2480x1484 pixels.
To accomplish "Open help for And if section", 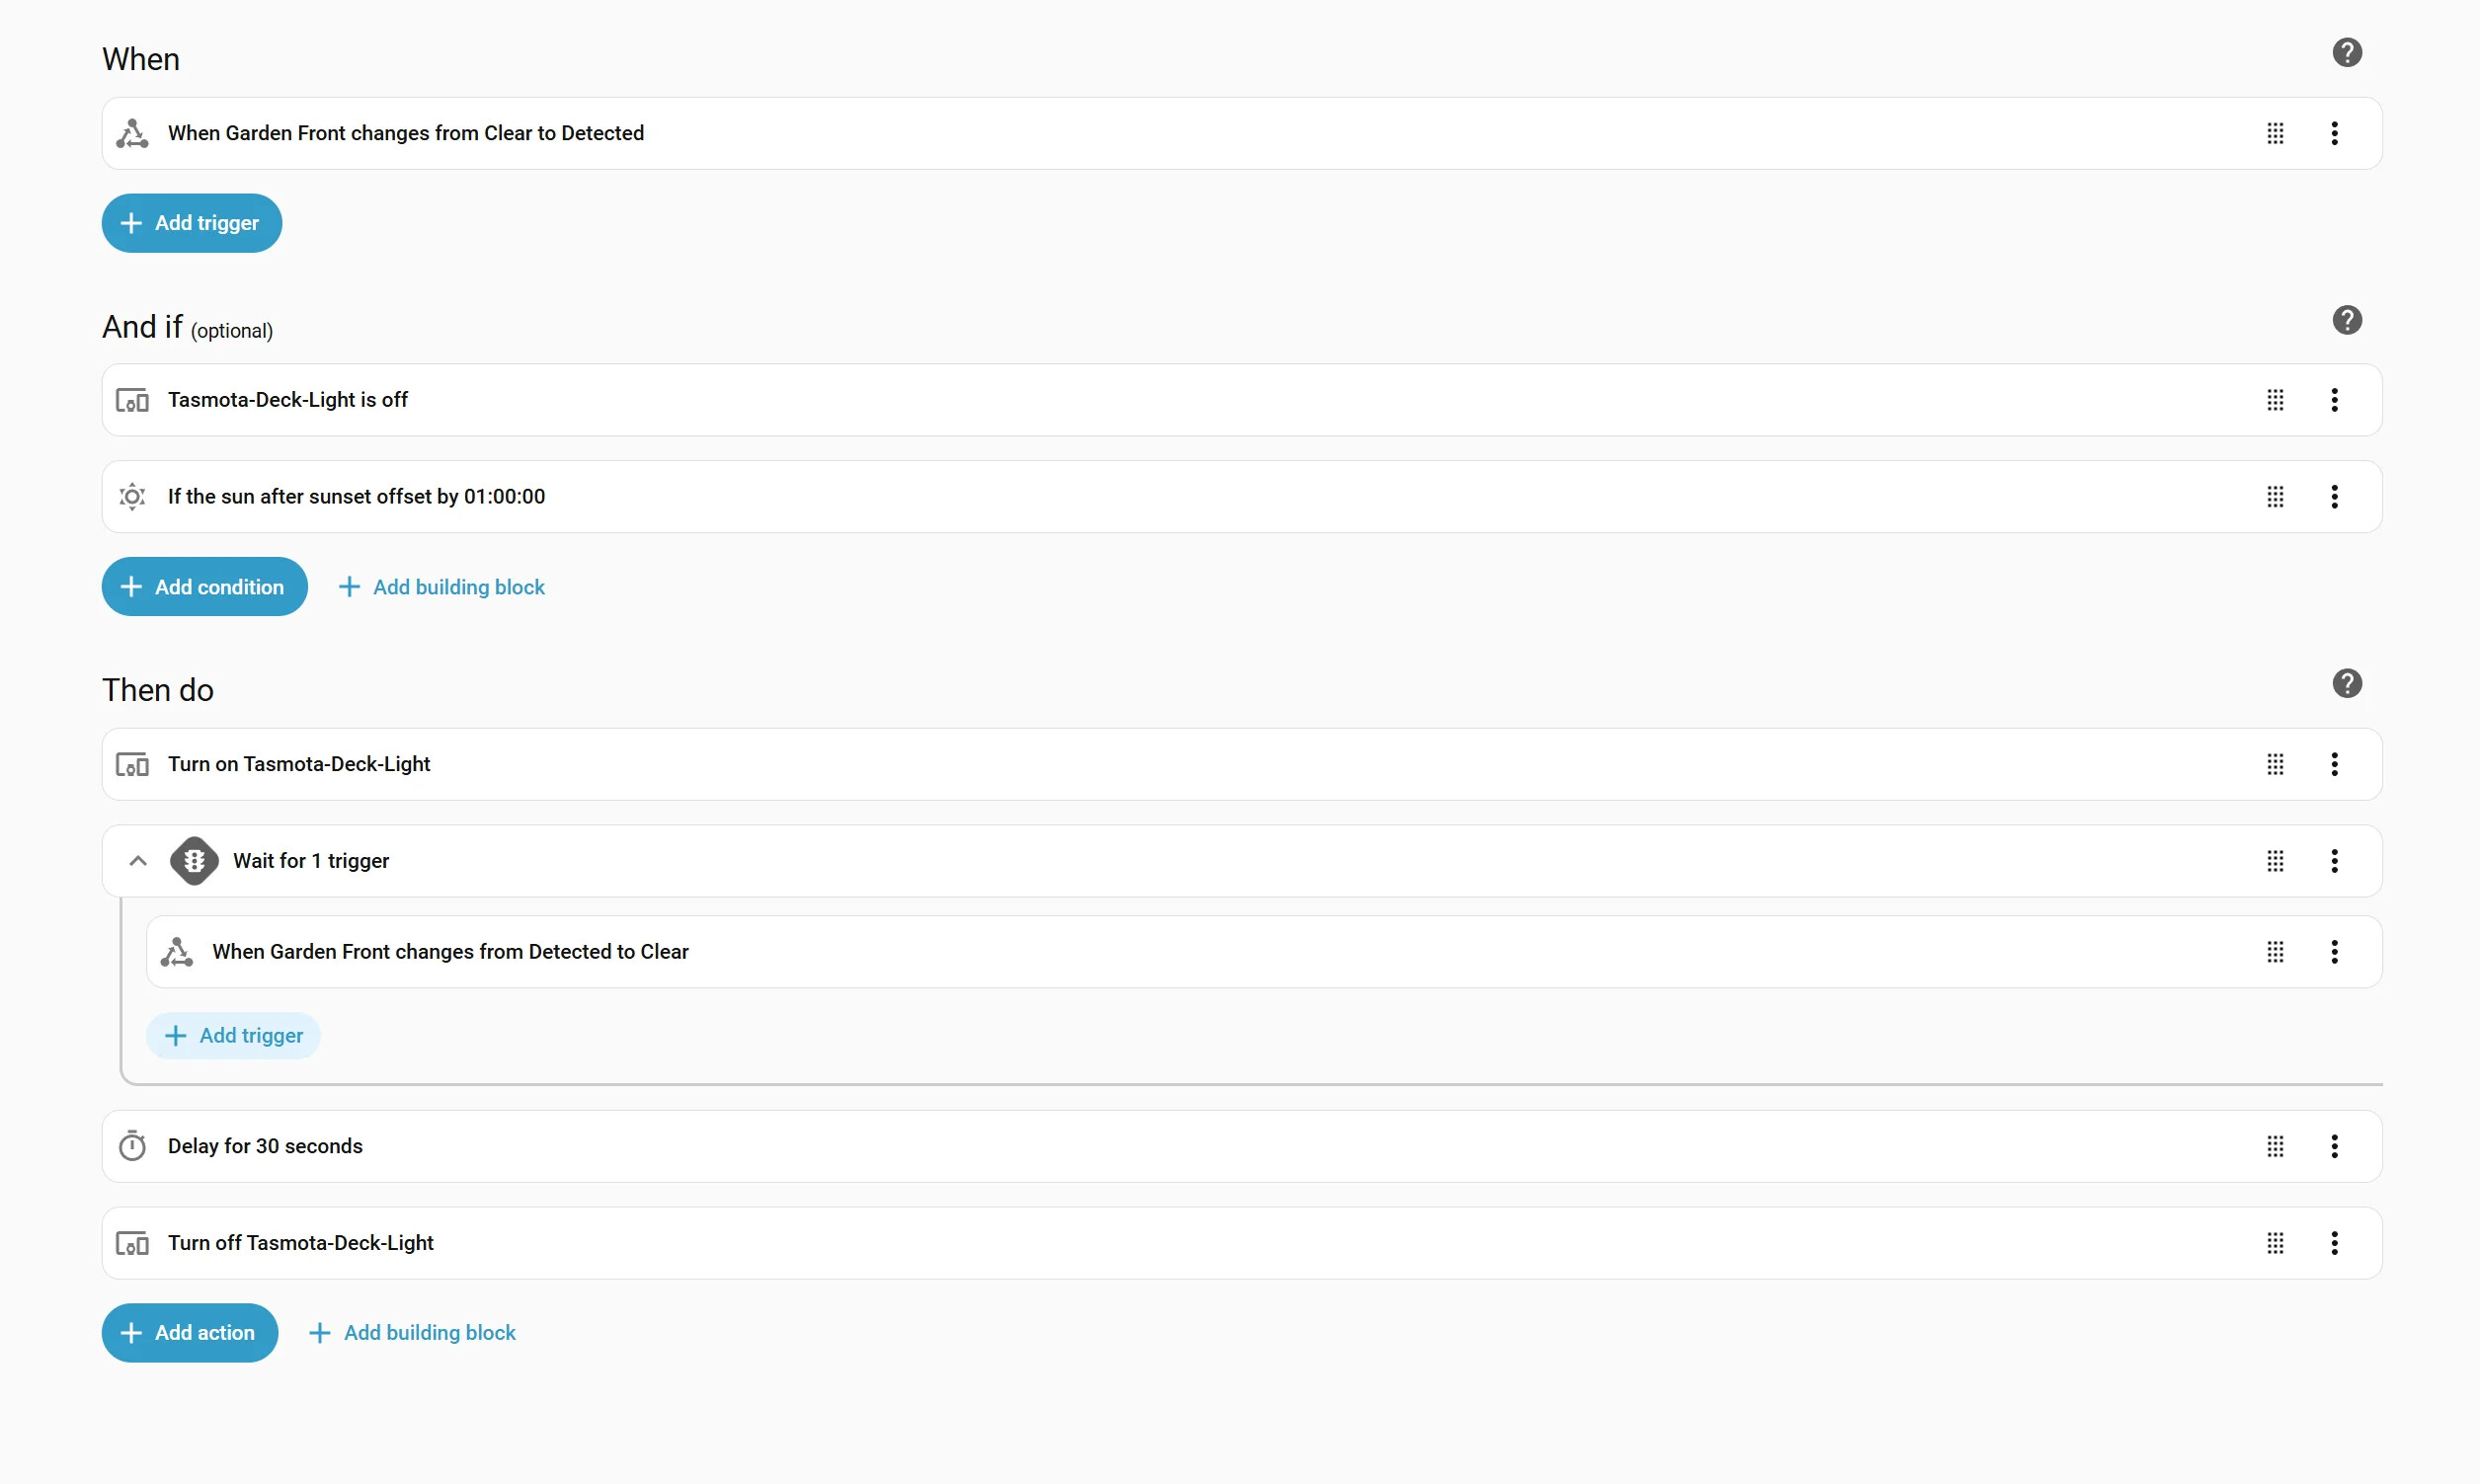I will (2346, 320).
